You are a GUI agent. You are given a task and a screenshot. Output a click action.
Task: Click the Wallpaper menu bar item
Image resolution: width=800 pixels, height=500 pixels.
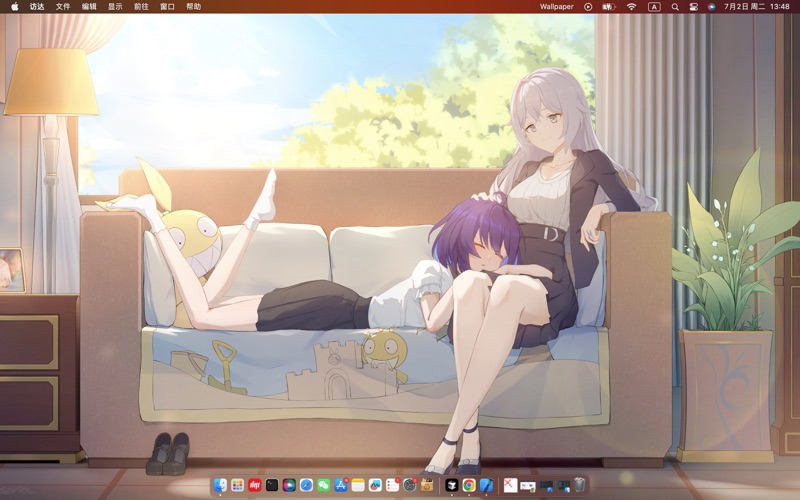click(x=557, y=7)
